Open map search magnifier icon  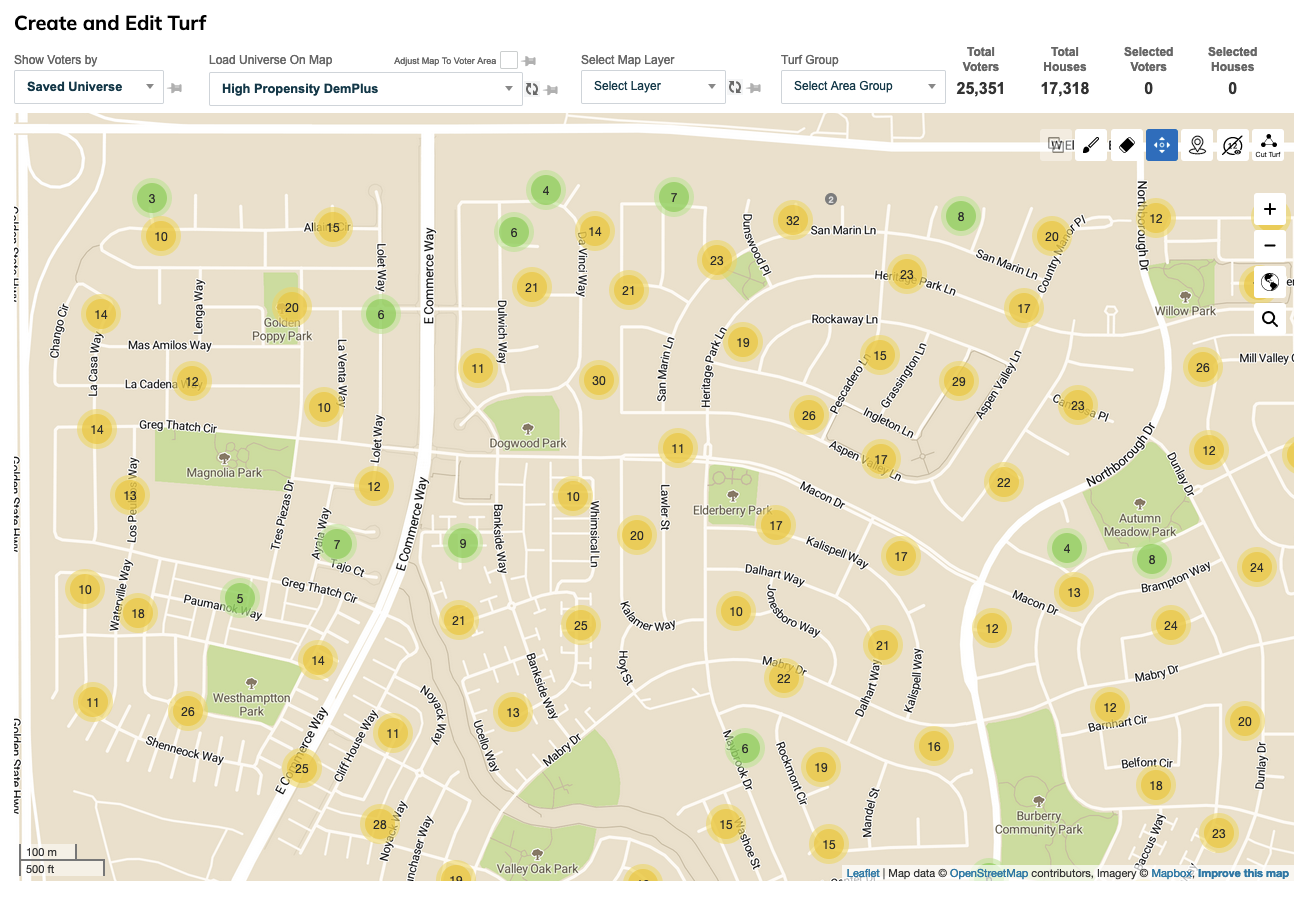tap(1270, 319)
